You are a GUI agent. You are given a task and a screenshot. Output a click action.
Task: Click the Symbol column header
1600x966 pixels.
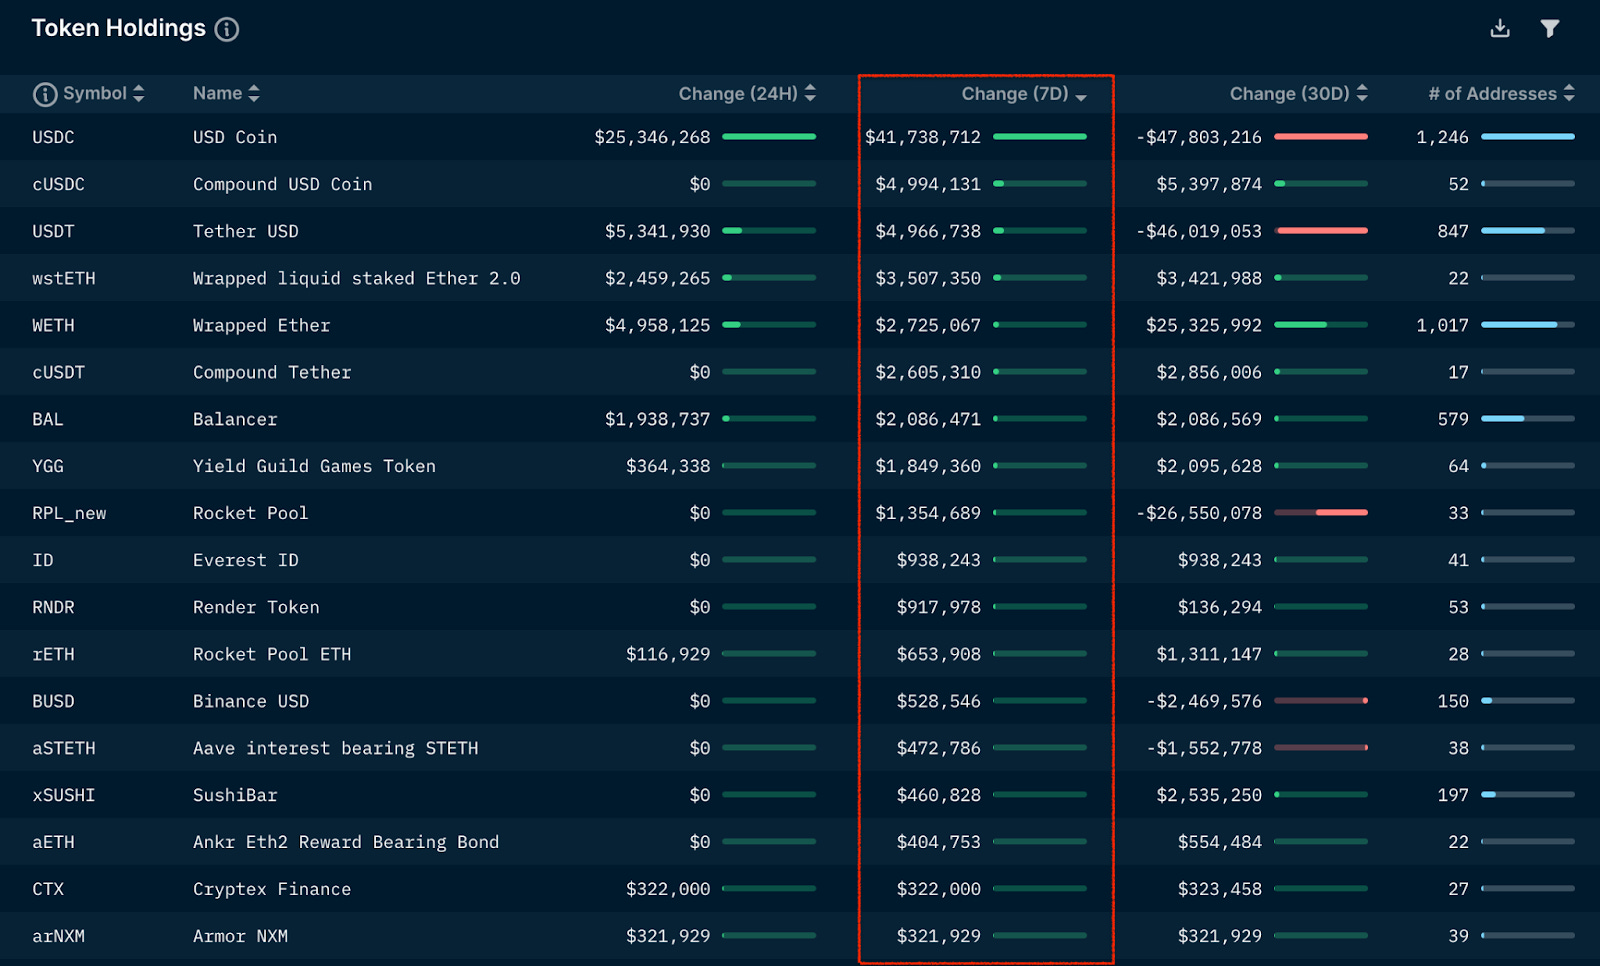point(95,93)
